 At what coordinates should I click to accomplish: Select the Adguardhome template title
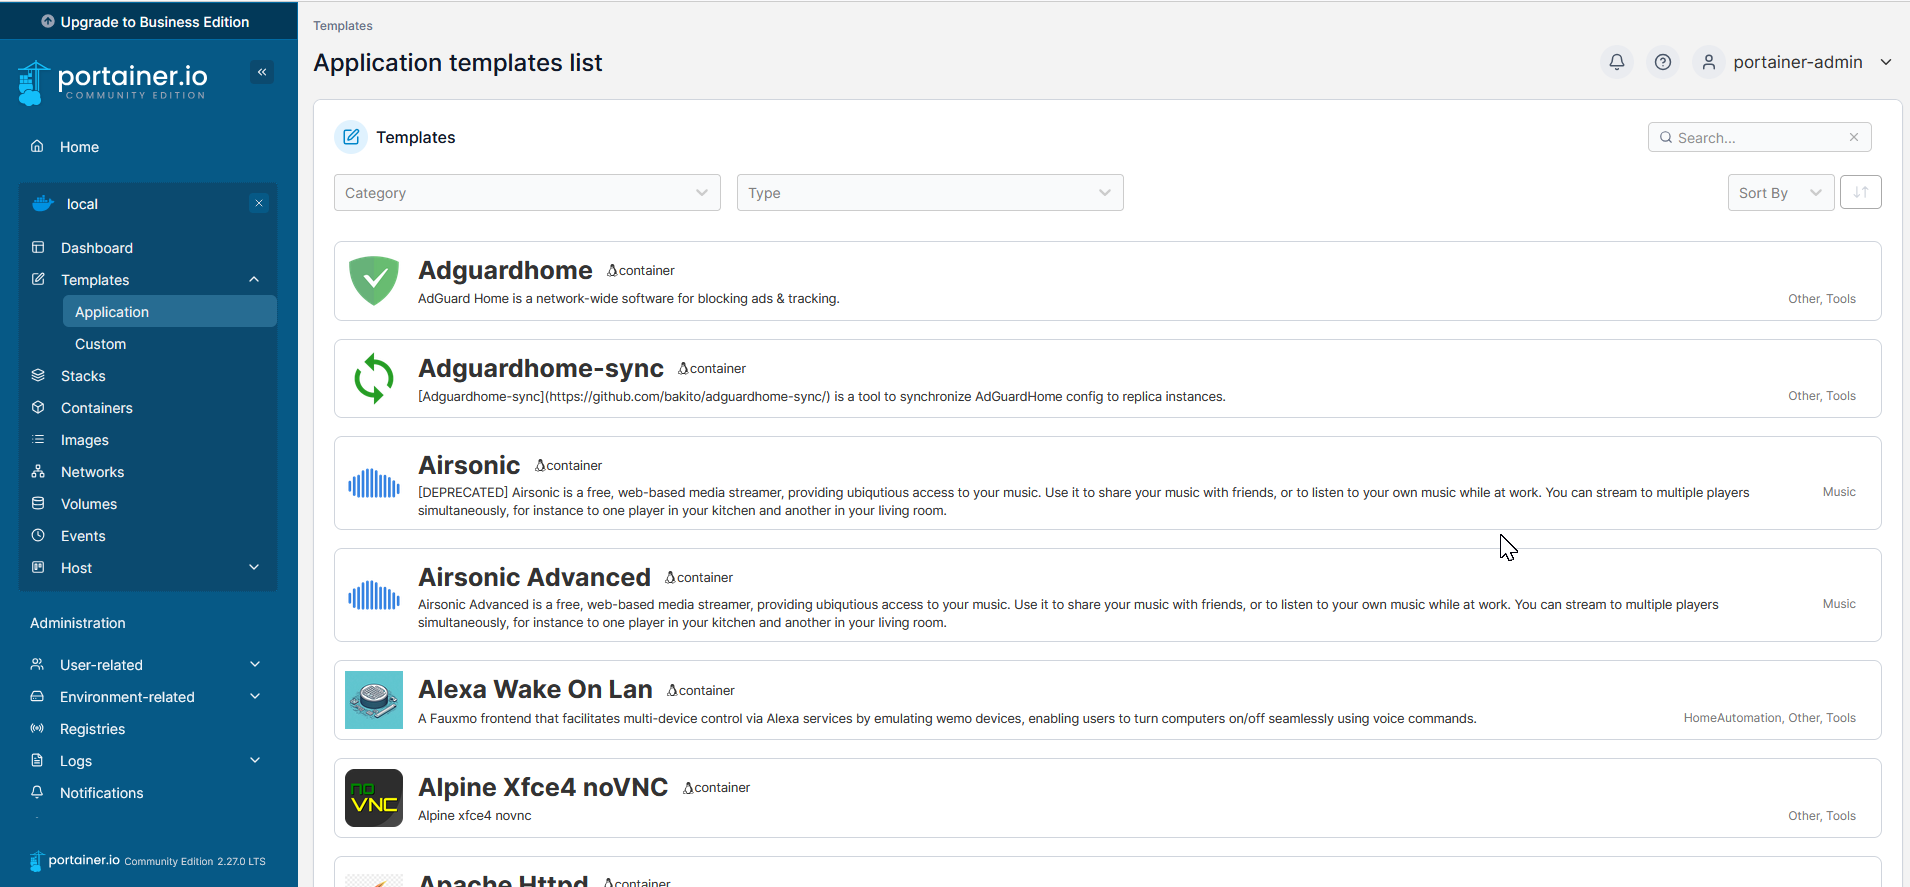(505, 270)
